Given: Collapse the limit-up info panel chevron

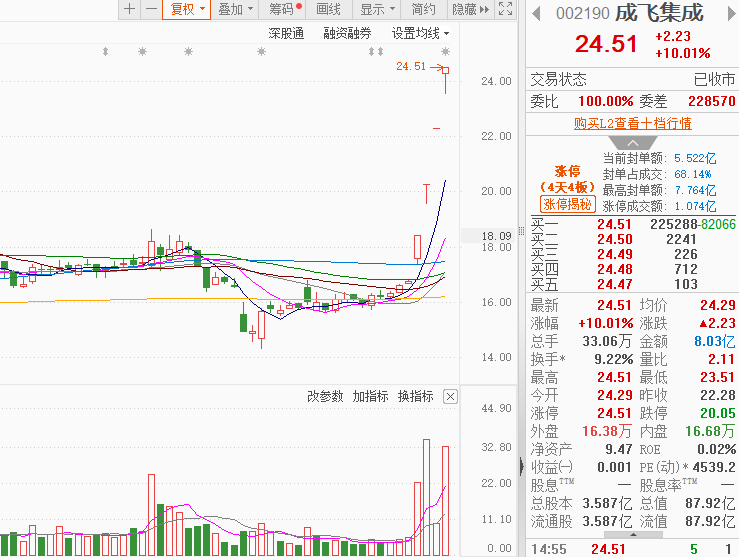Looking at the screenshot, I should pos(632,143).
